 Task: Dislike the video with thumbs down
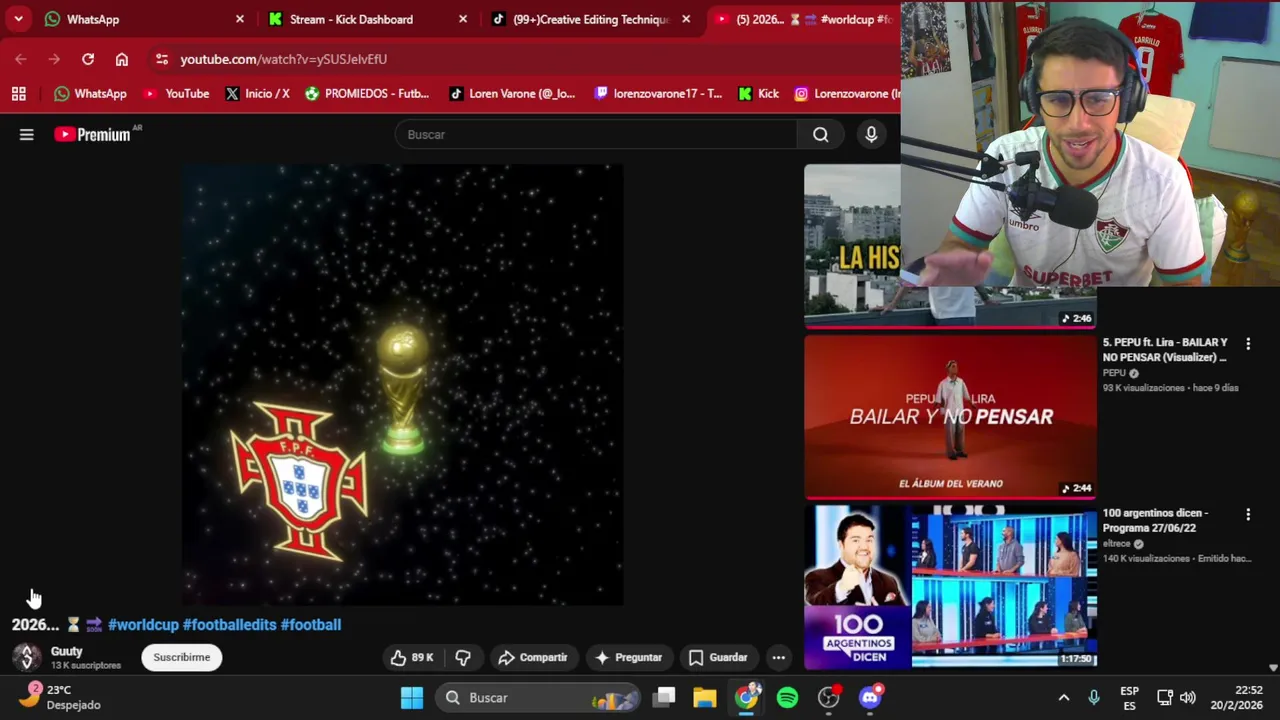[x=463, y=657]
